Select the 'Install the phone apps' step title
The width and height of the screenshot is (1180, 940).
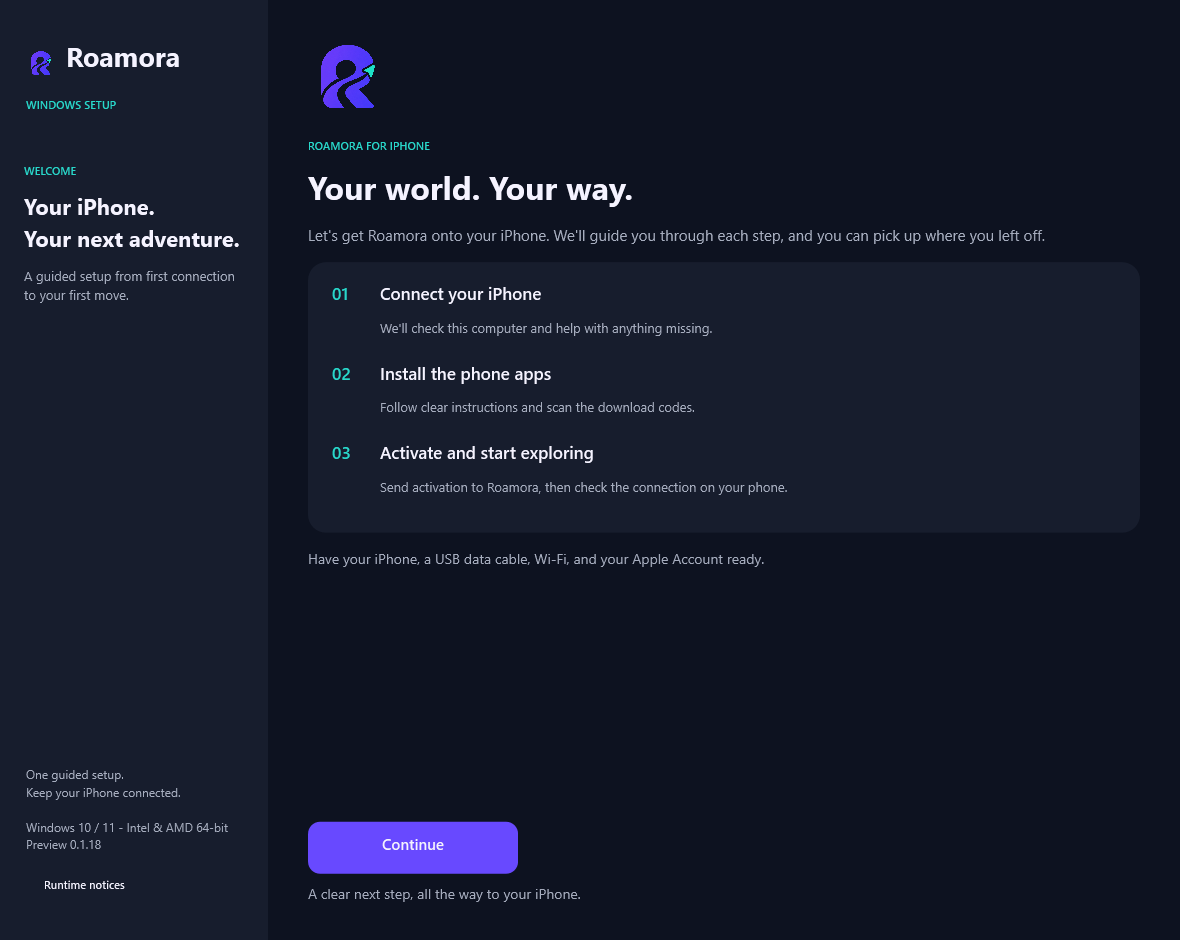point(465,374)
